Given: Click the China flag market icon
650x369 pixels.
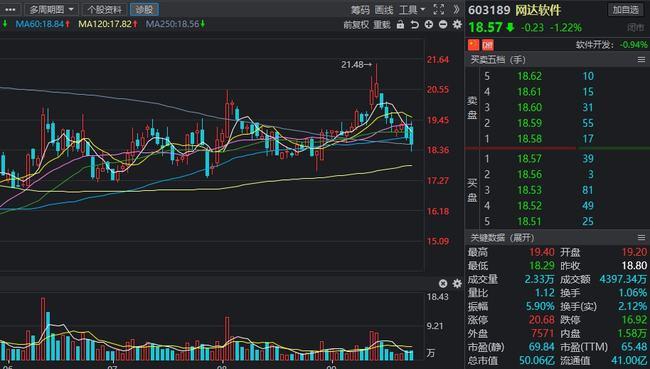Looking at the screenshot, I should click(473, 45).
